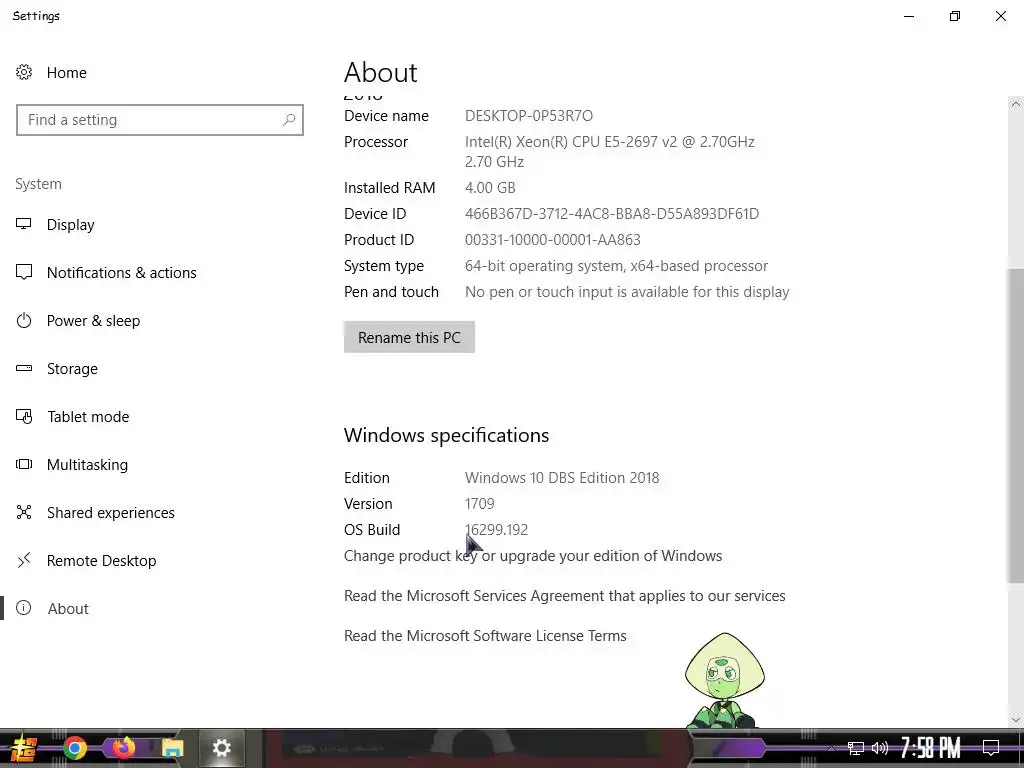Close the Settings window
This screenshot has width=1024, height=768.
1000,16
